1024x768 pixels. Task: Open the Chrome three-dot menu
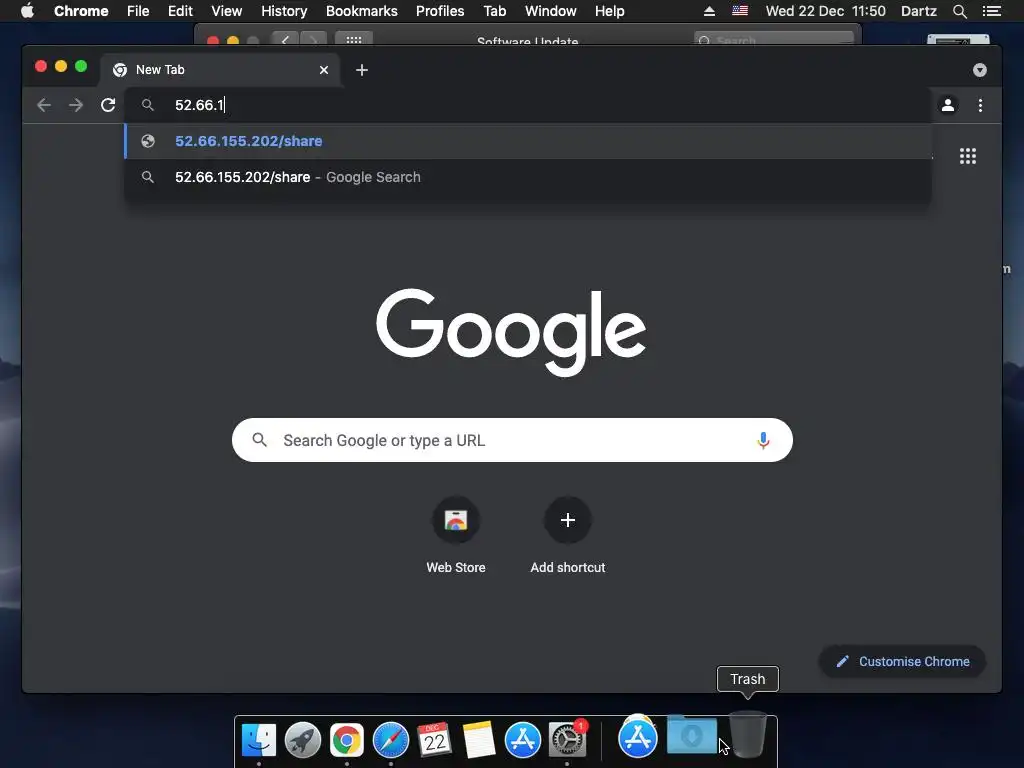tap(980, 105)
